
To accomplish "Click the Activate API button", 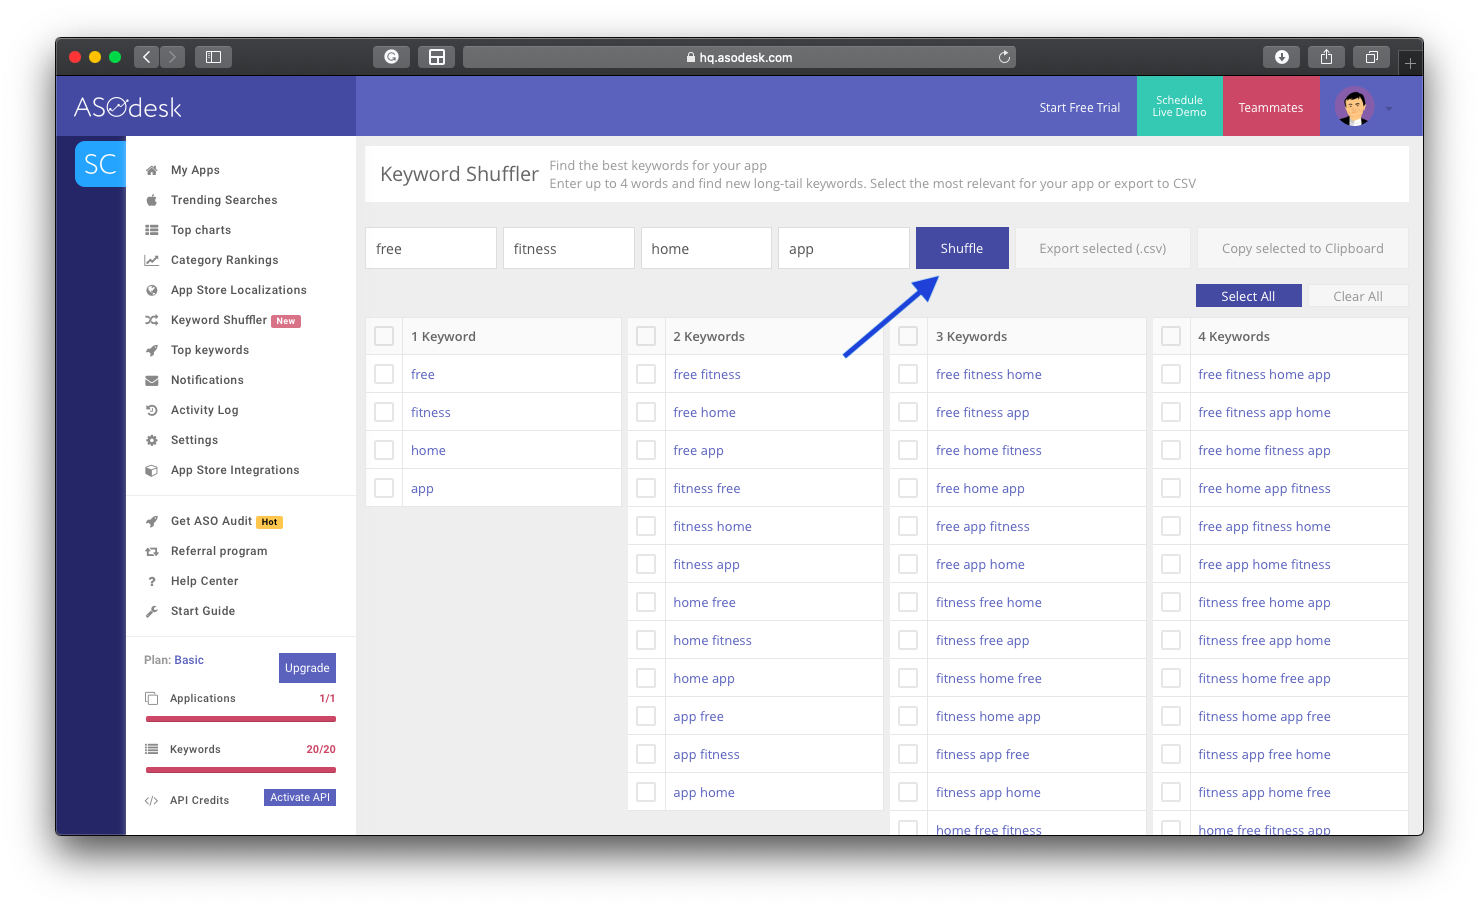I will point(300,797).
